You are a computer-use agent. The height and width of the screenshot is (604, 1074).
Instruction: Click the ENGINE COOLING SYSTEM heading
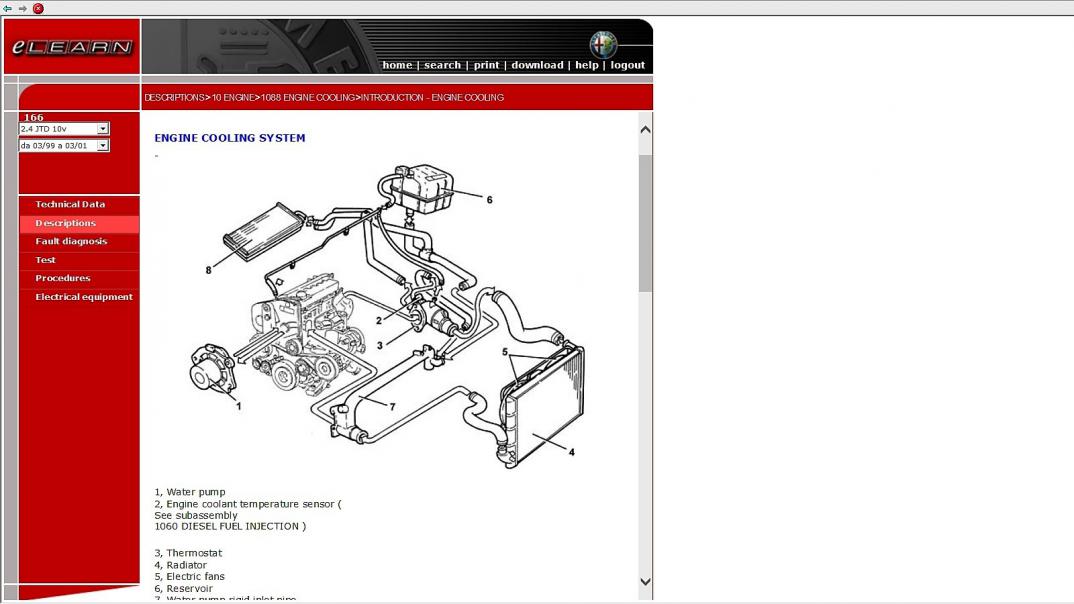click(230, 138)
